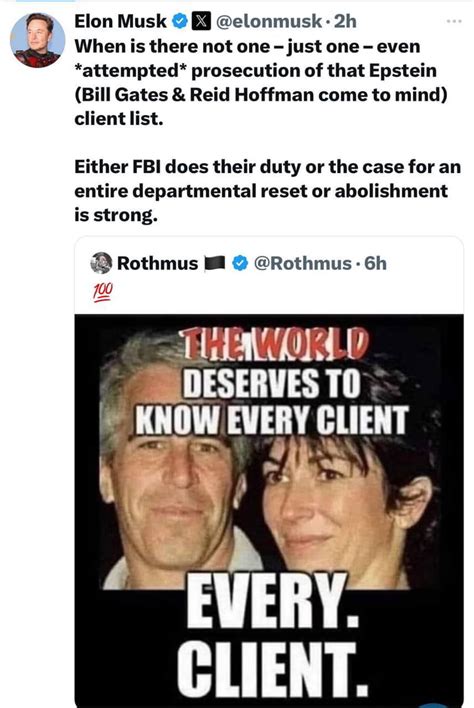
Task: Click the 2h timestamp on the tweet
Action: 345,21
